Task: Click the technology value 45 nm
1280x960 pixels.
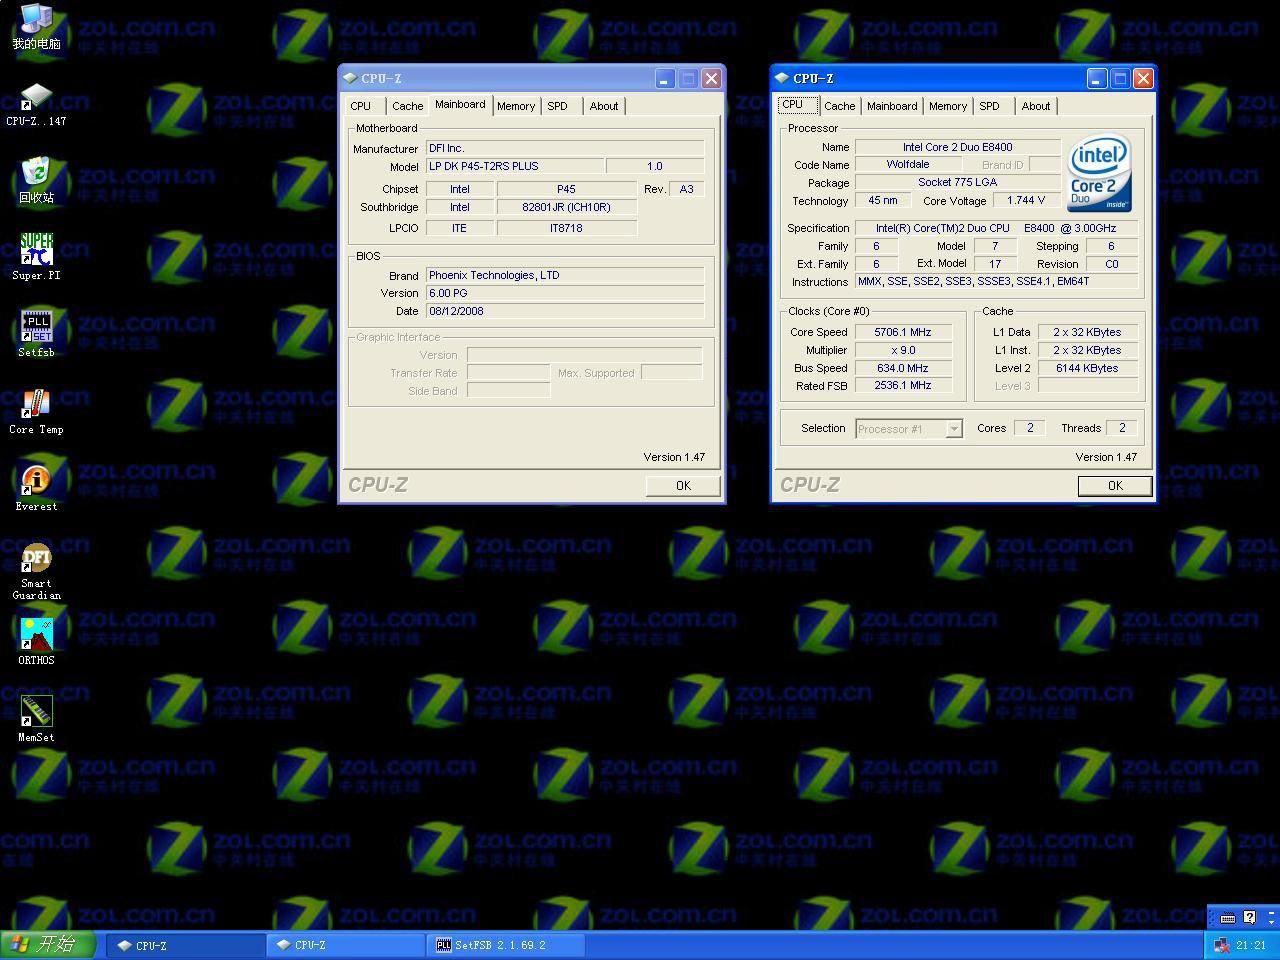Action: [x=883, y=201]
